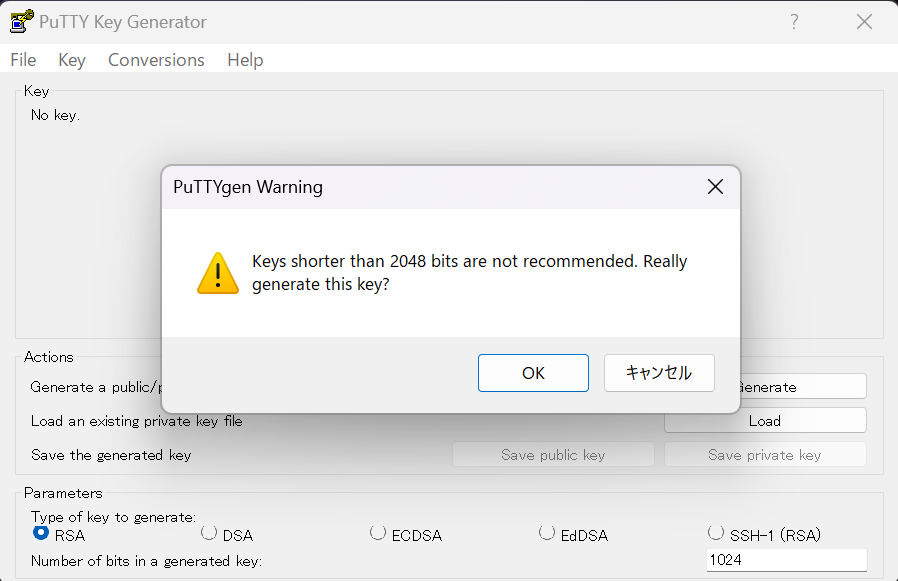
Task: Confirm the warning with OK
Action: pos(533,373)
